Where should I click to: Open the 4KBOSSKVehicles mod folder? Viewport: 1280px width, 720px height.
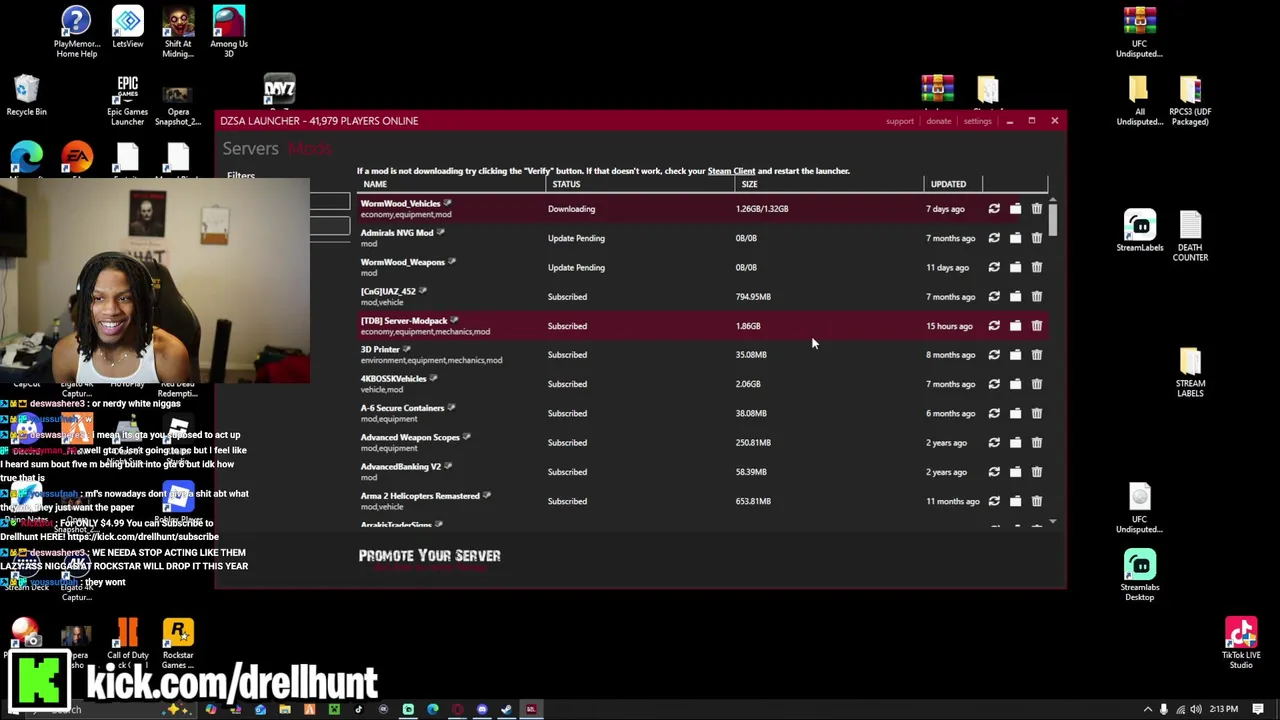pos(1015,384)
